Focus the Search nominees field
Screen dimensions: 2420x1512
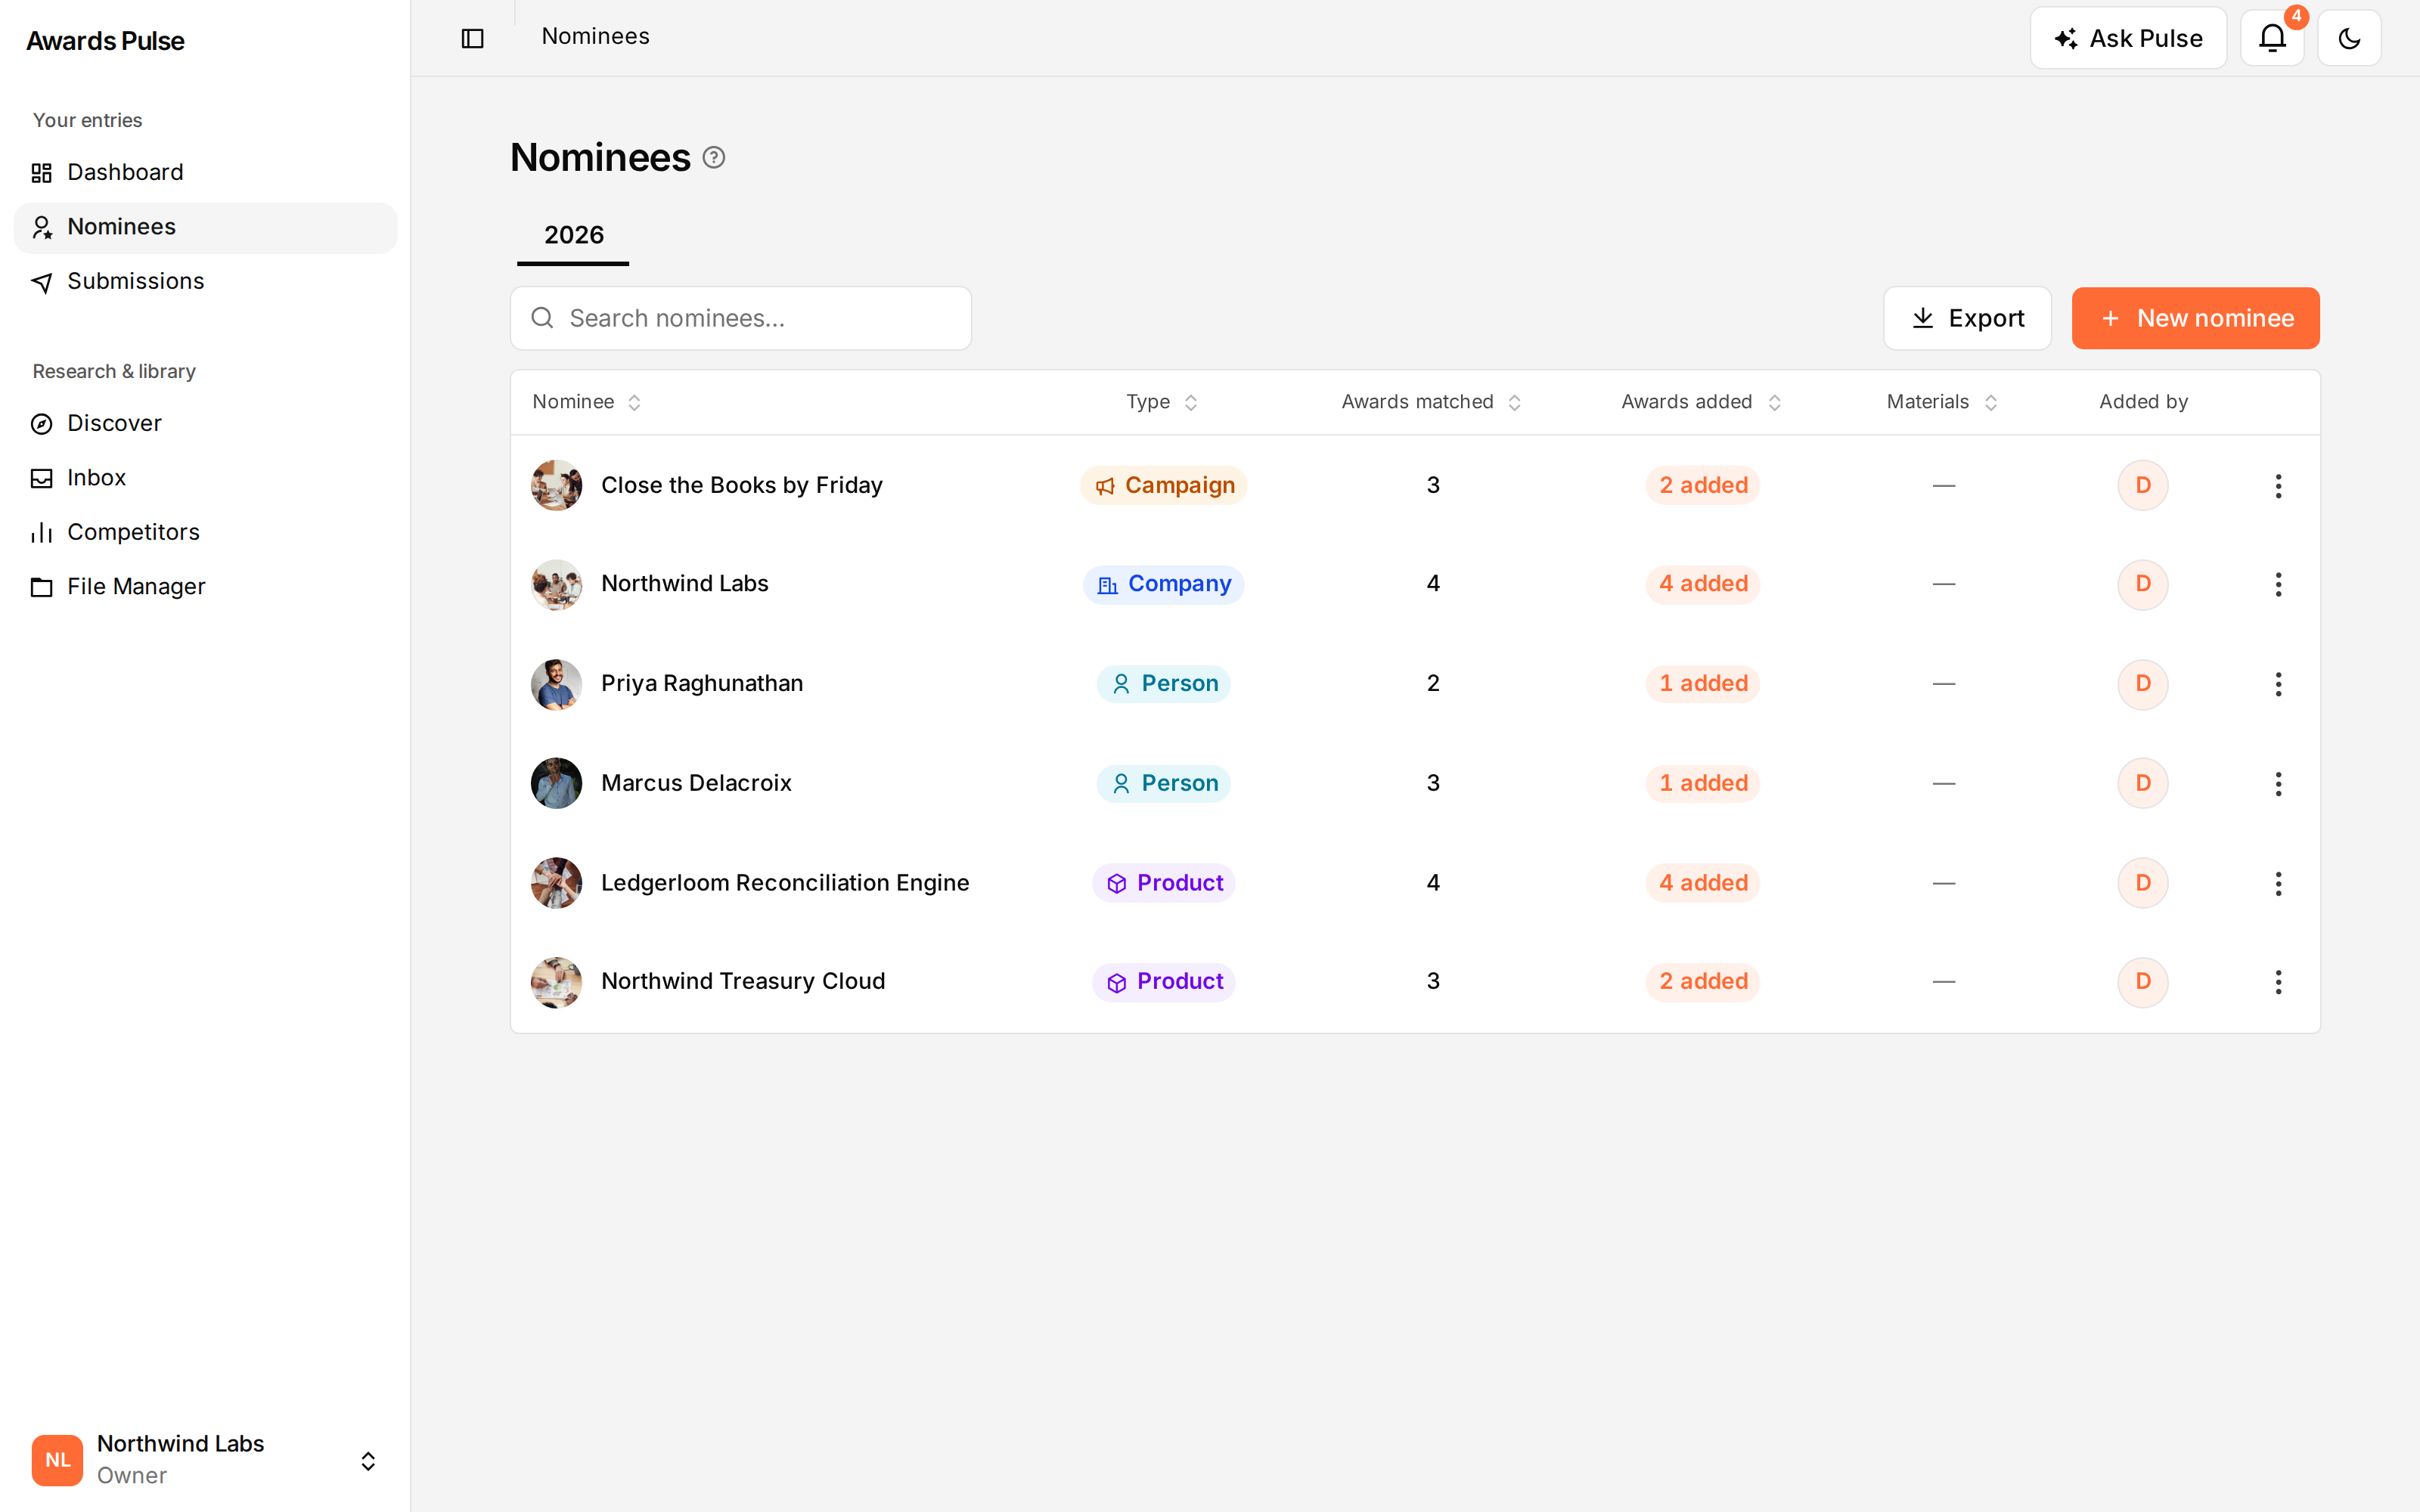741,318
